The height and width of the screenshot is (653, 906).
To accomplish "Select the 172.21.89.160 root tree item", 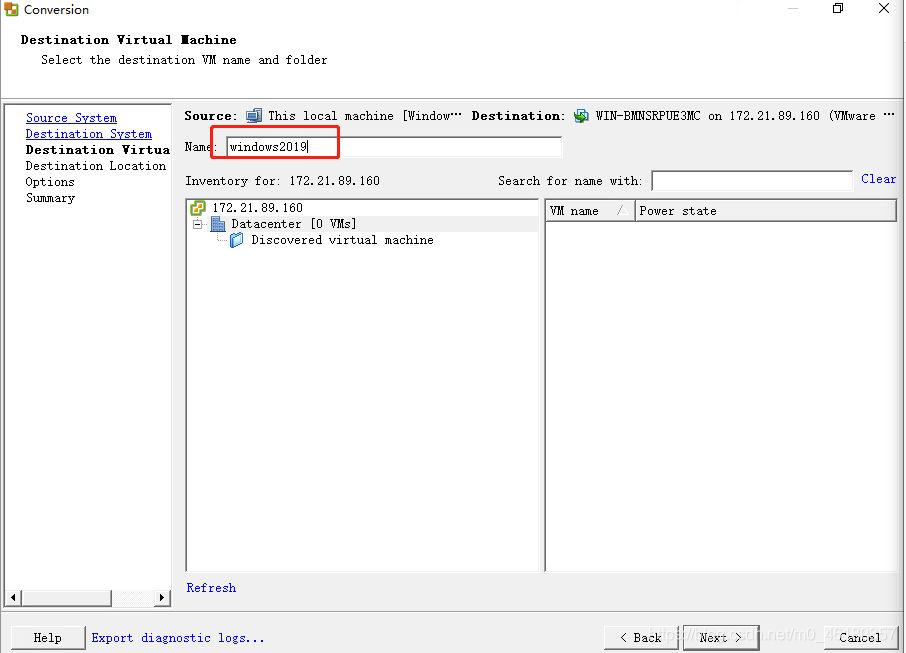I will tap(257, 207).
